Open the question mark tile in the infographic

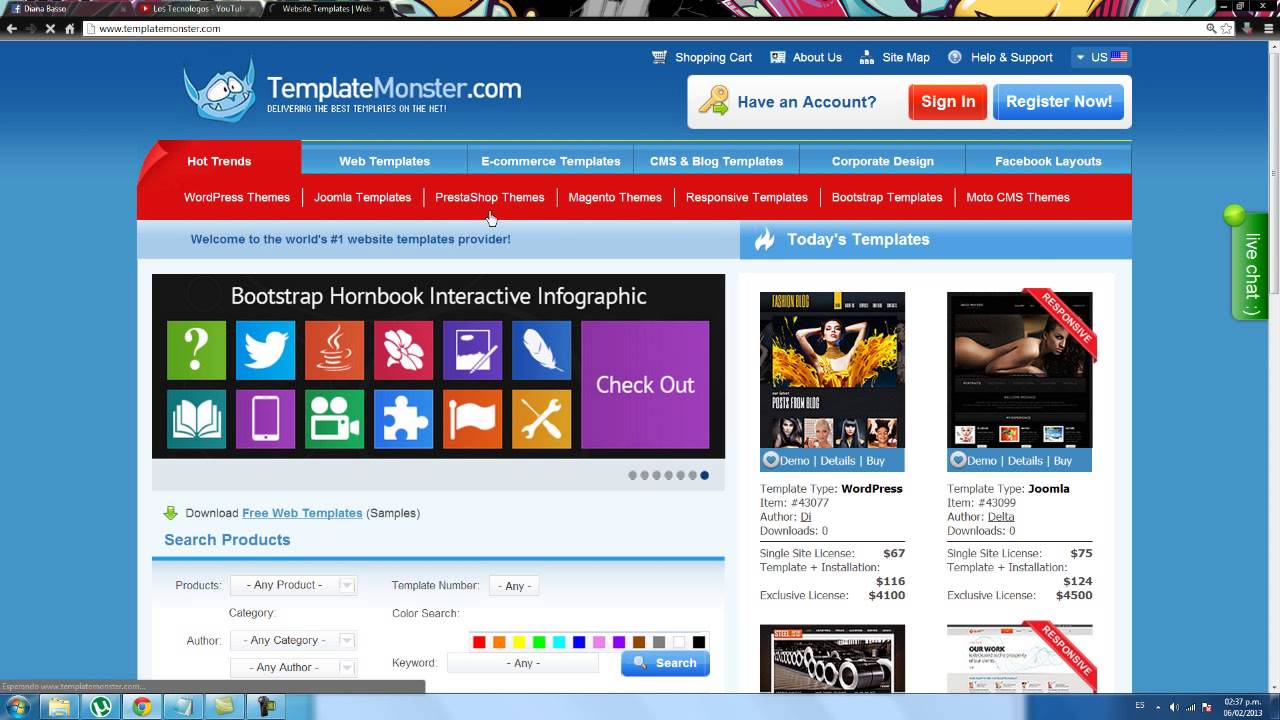(x=196, y=350)
